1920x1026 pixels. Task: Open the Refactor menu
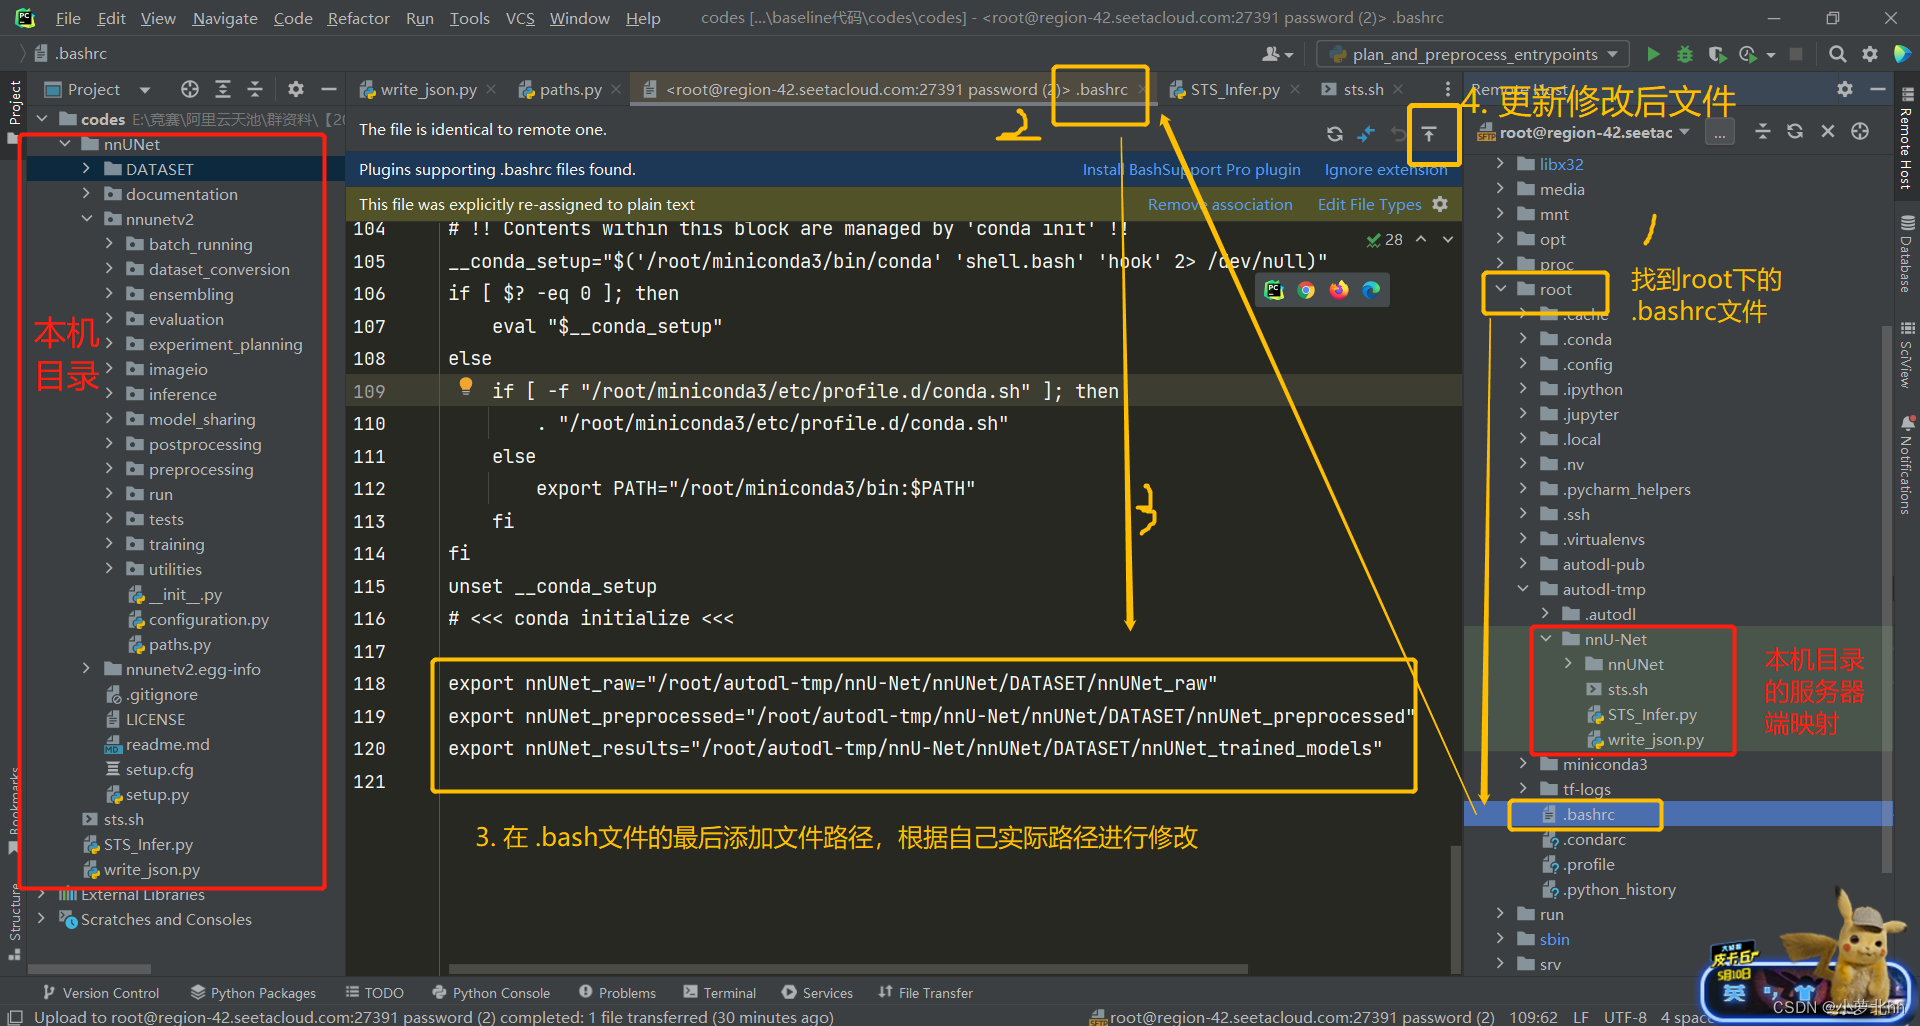pos(358,18)
